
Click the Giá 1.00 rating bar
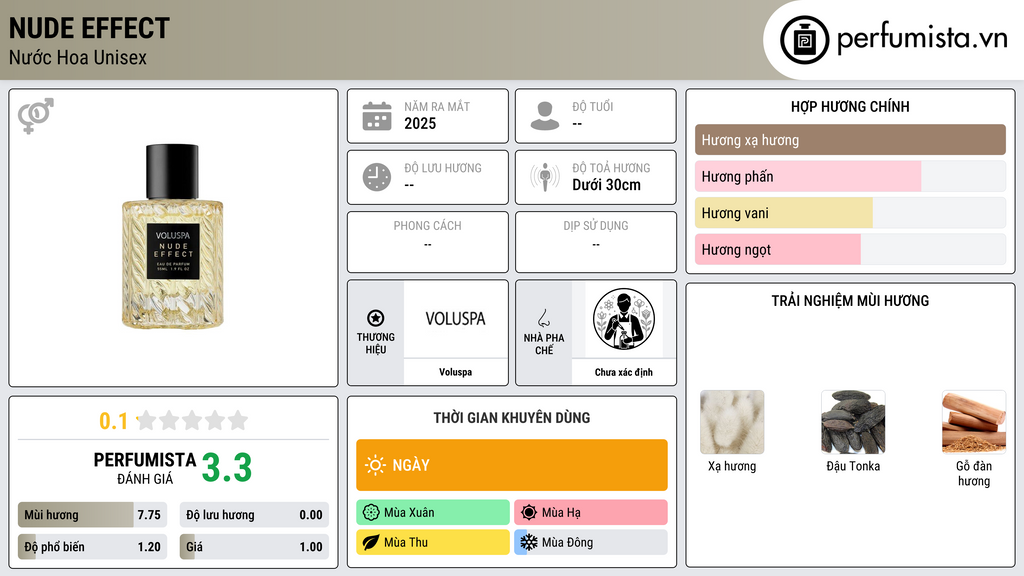(x=254, y=547)
